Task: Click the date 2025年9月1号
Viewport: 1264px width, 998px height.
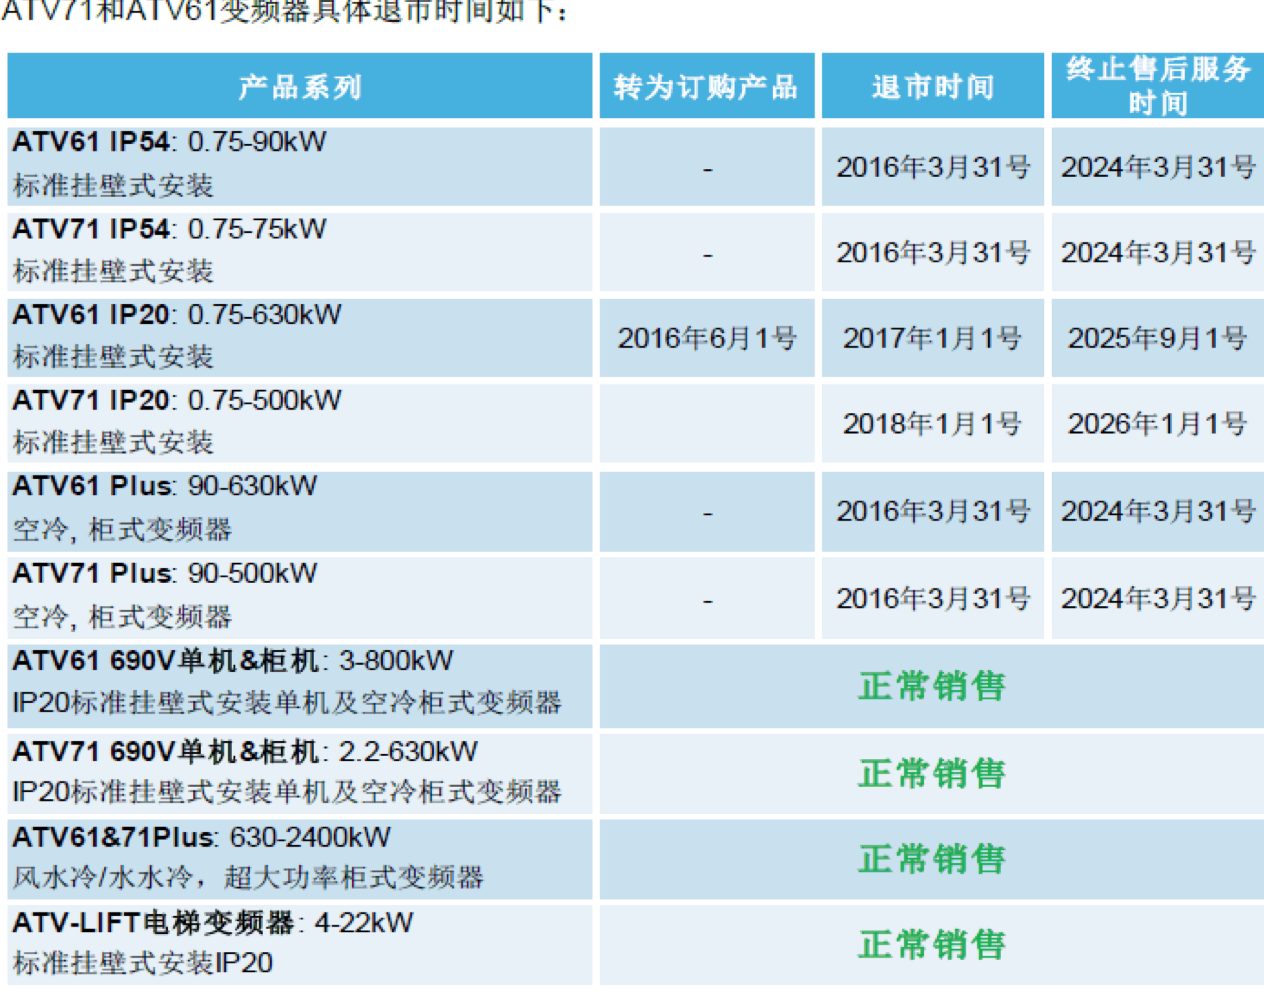Action: tap(1158, 339)
